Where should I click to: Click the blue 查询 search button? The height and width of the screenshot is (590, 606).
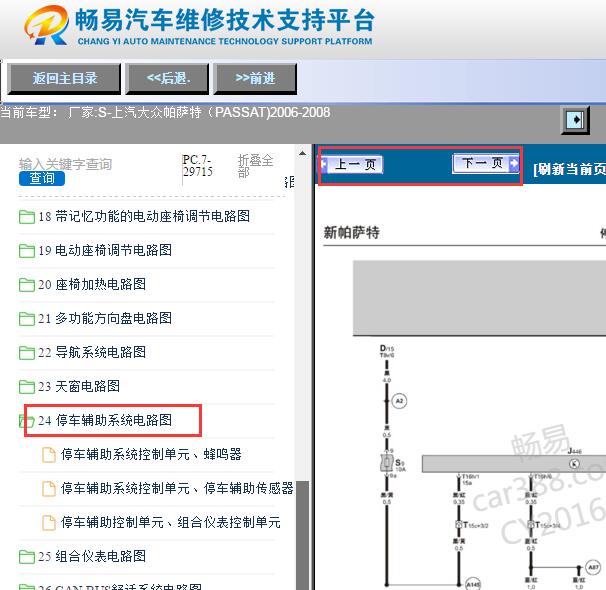coord(42,179)
